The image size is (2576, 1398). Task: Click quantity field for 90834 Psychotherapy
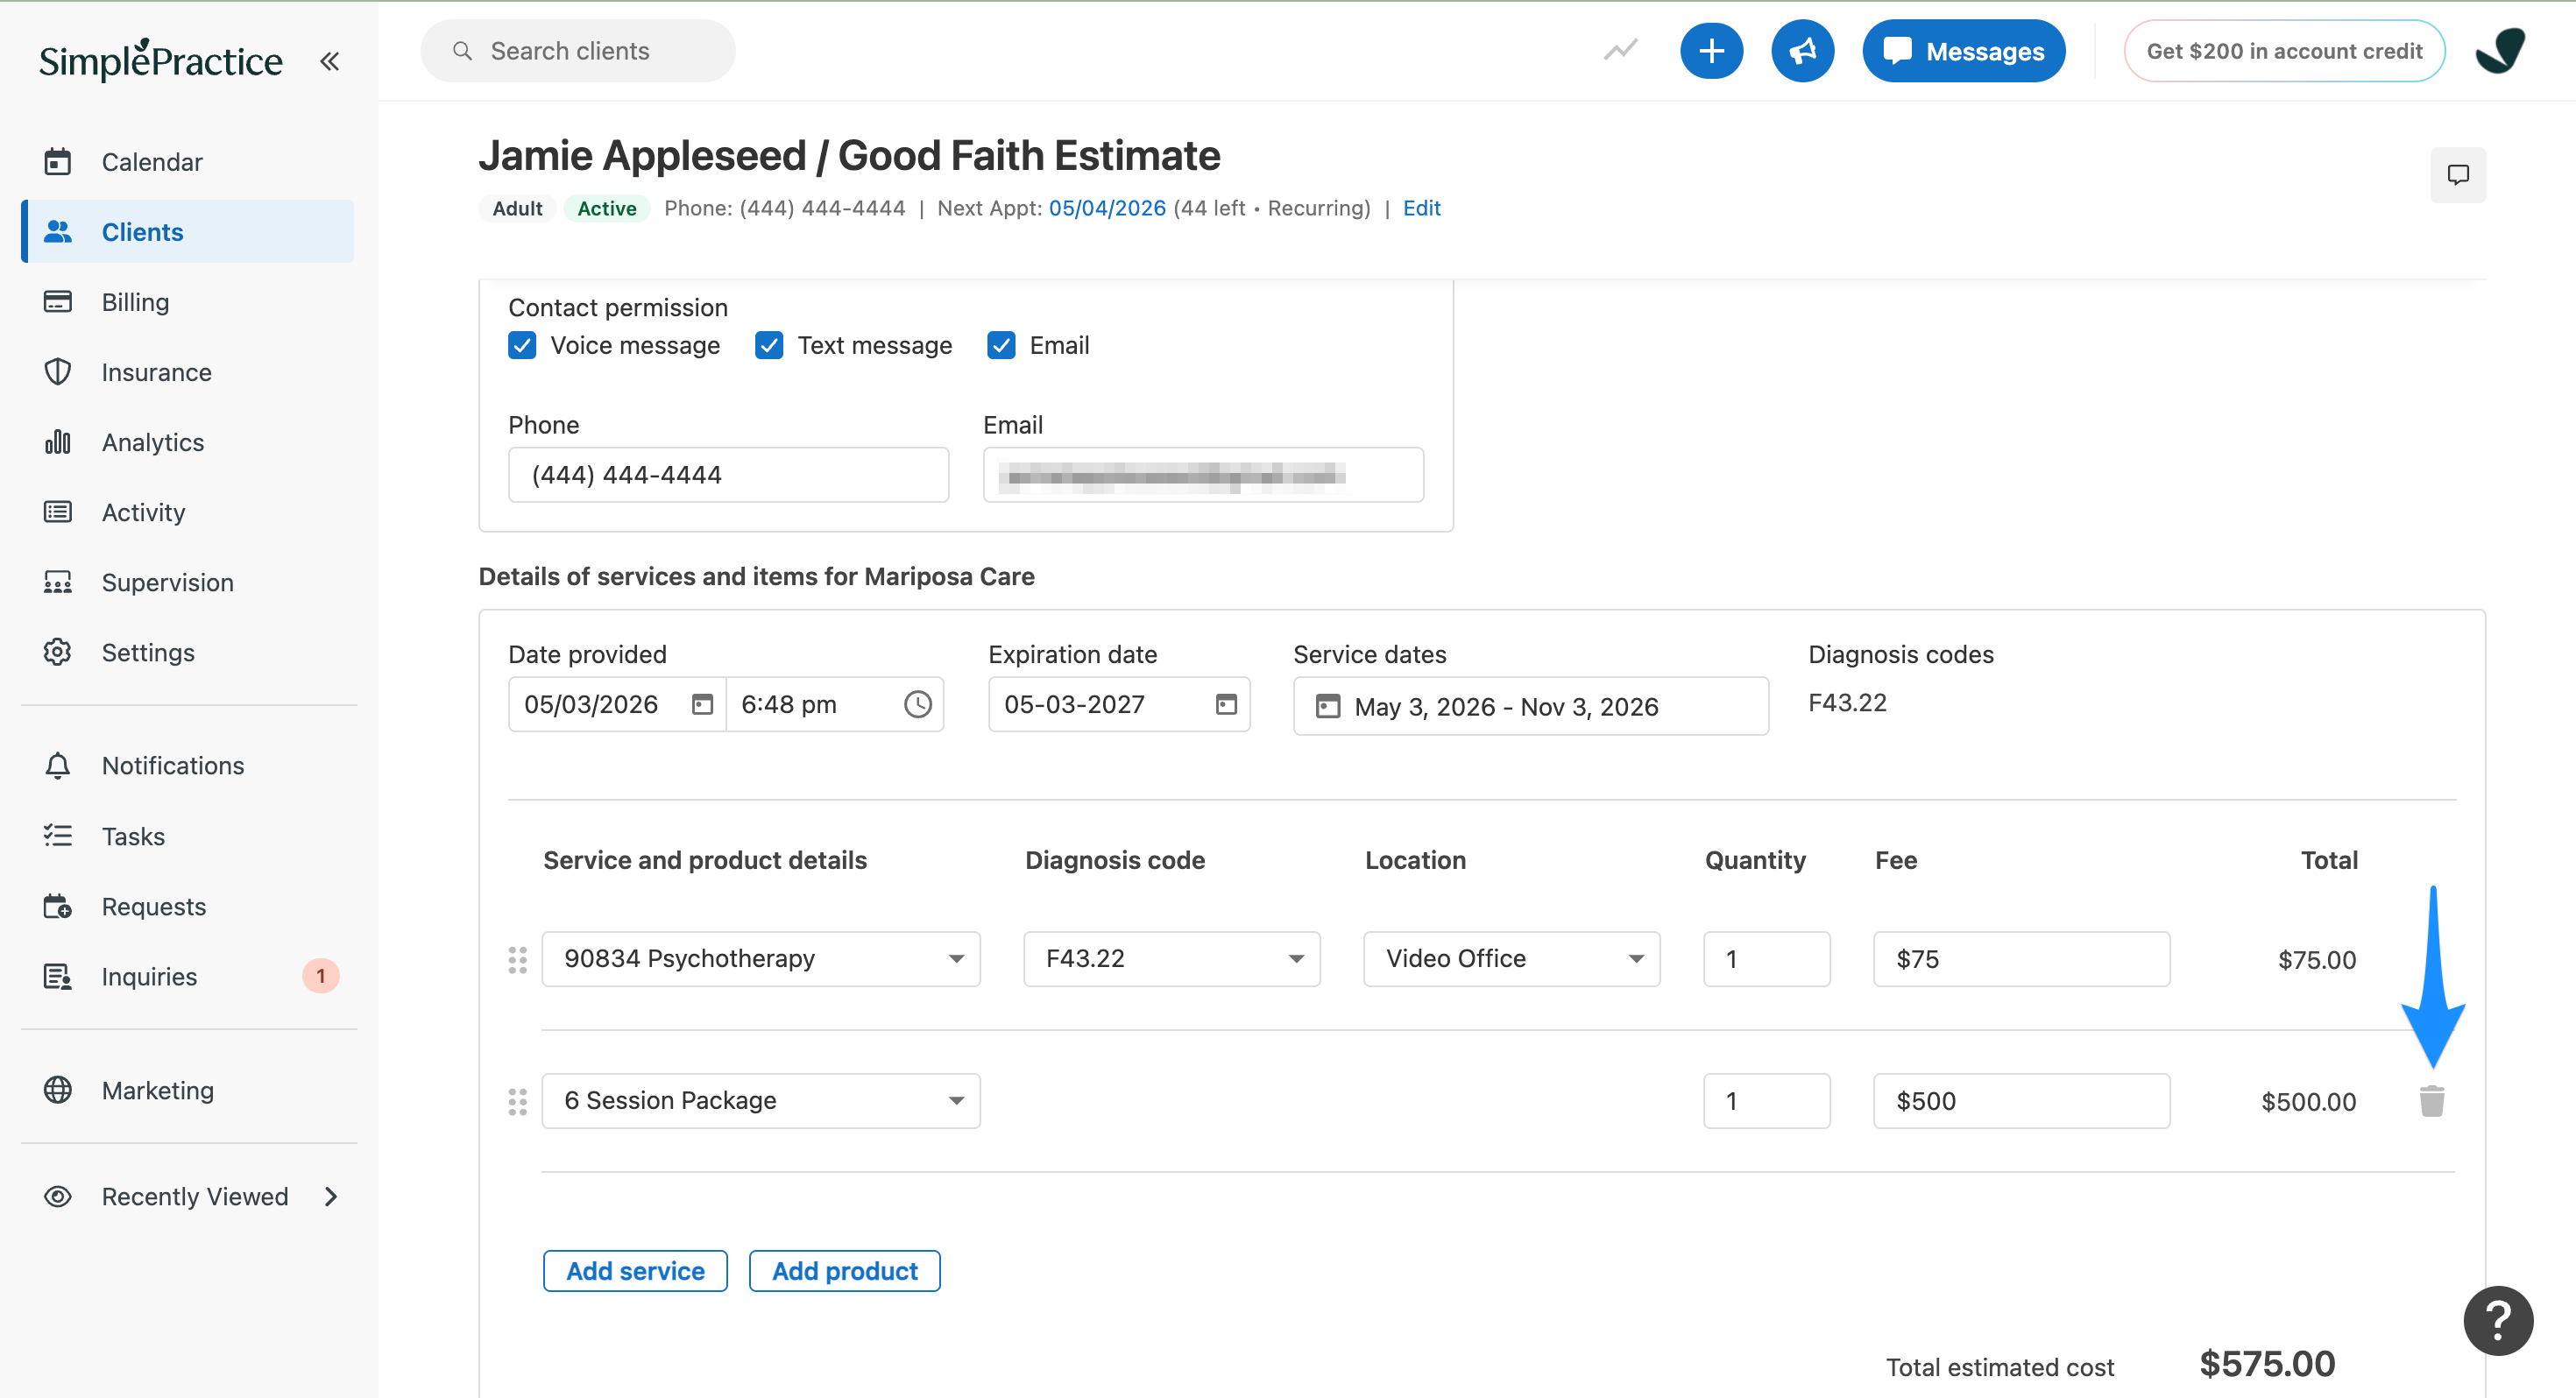click(1766, 959)
